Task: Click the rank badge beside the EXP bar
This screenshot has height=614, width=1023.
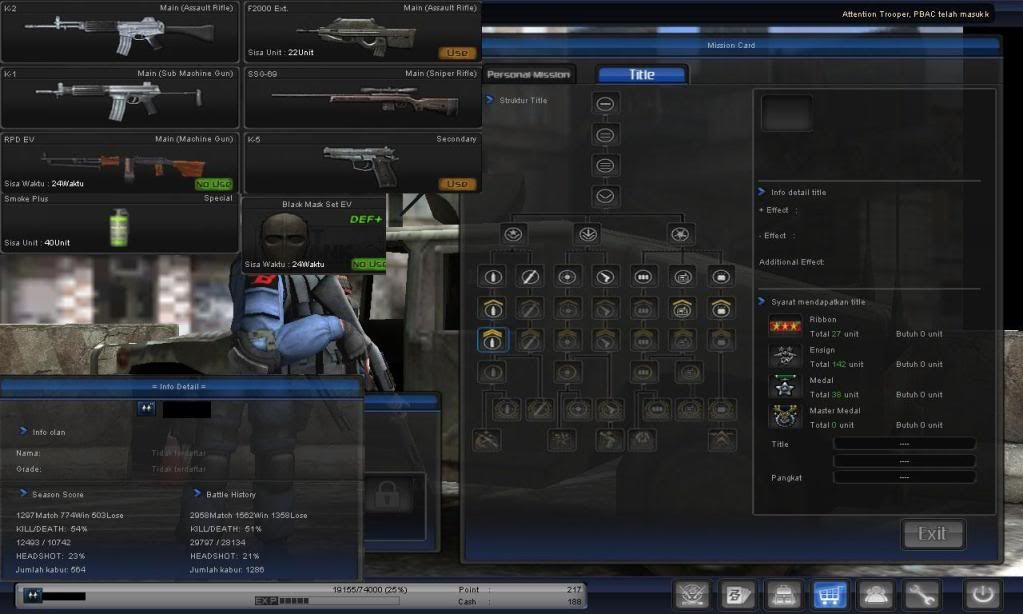Action: coord(33,595)
